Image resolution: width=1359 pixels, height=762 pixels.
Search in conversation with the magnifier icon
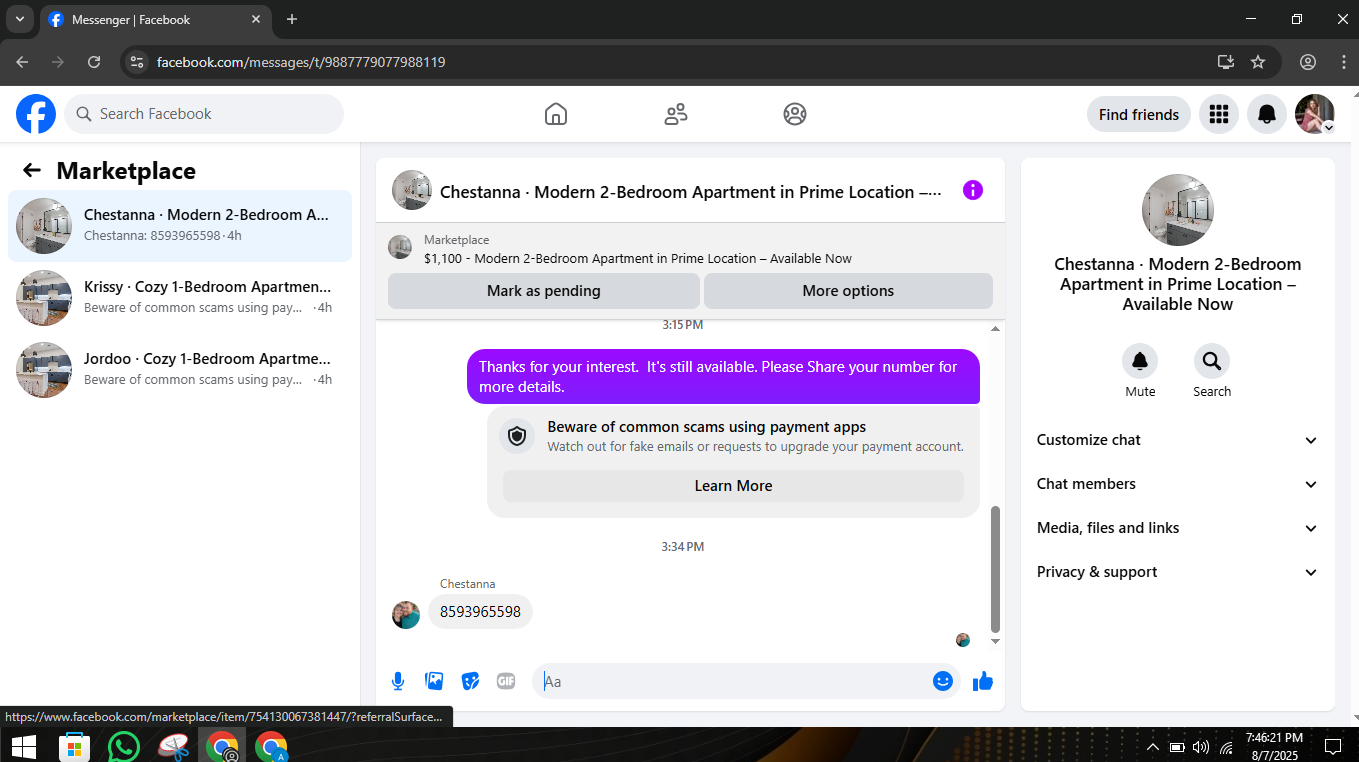point(1212,361)
